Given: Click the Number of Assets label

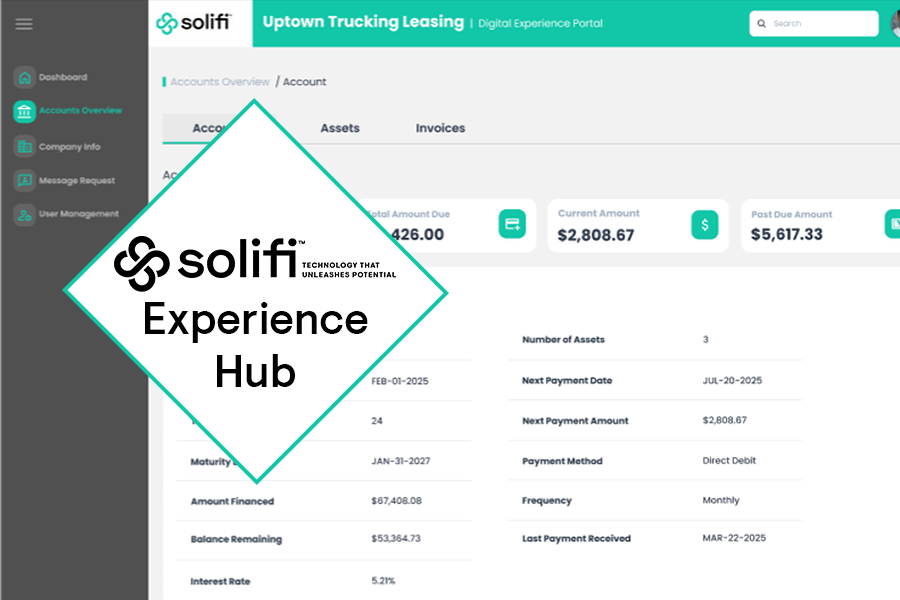Looking at the screenshot, I should pos(563,340).
